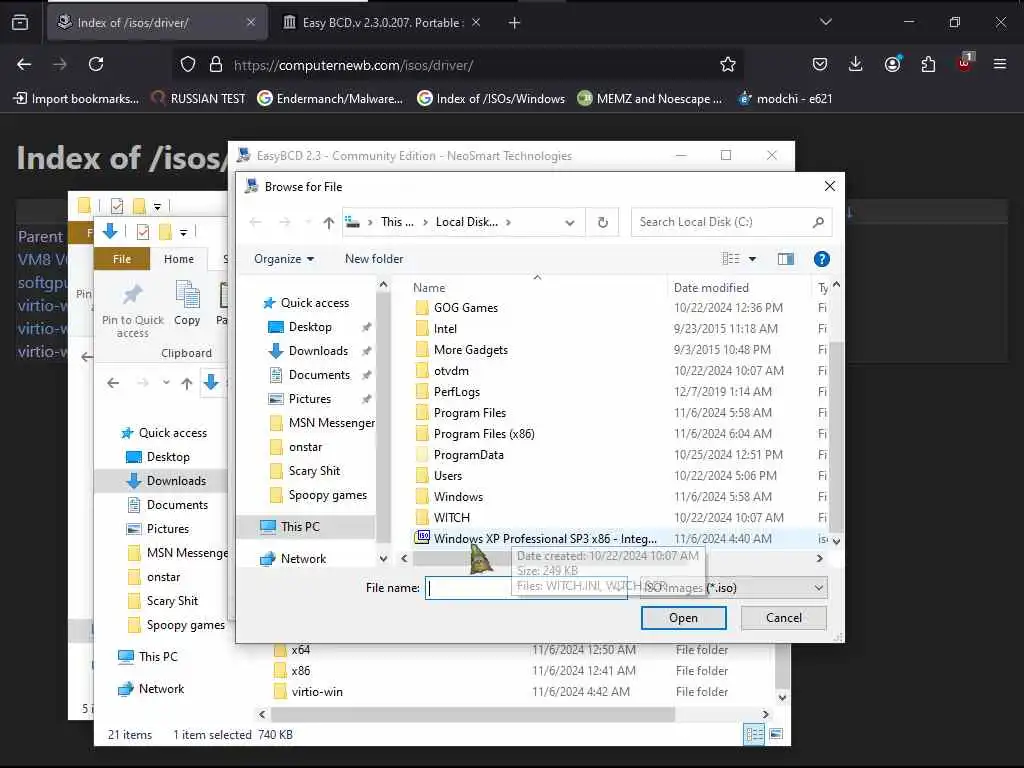The image size is (1024, 768).
Task: Click the Copy icon in Explorer ribbon
Action: coord(187,302)
